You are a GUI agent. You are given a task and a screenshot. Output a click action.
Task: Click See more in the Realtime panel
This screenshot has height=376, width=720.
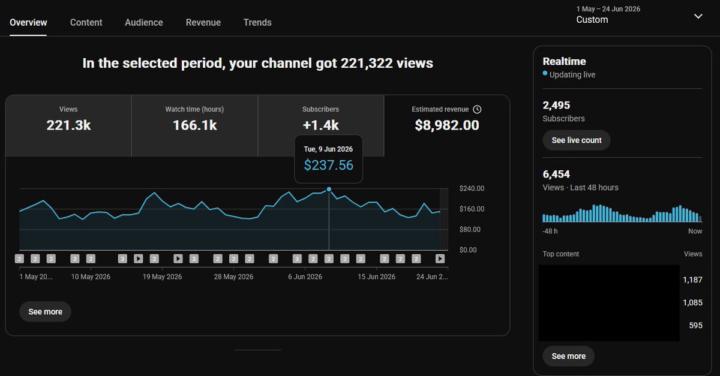coord(568,356)
